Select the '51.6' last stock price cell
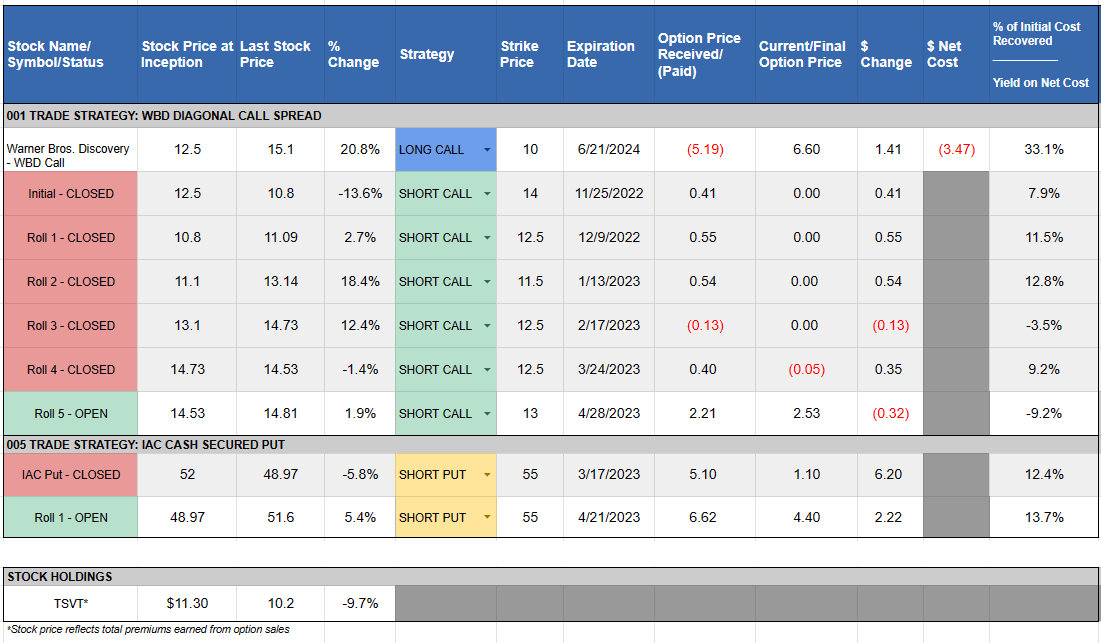The image size is (1101, 643). click(x=280, y=517)
